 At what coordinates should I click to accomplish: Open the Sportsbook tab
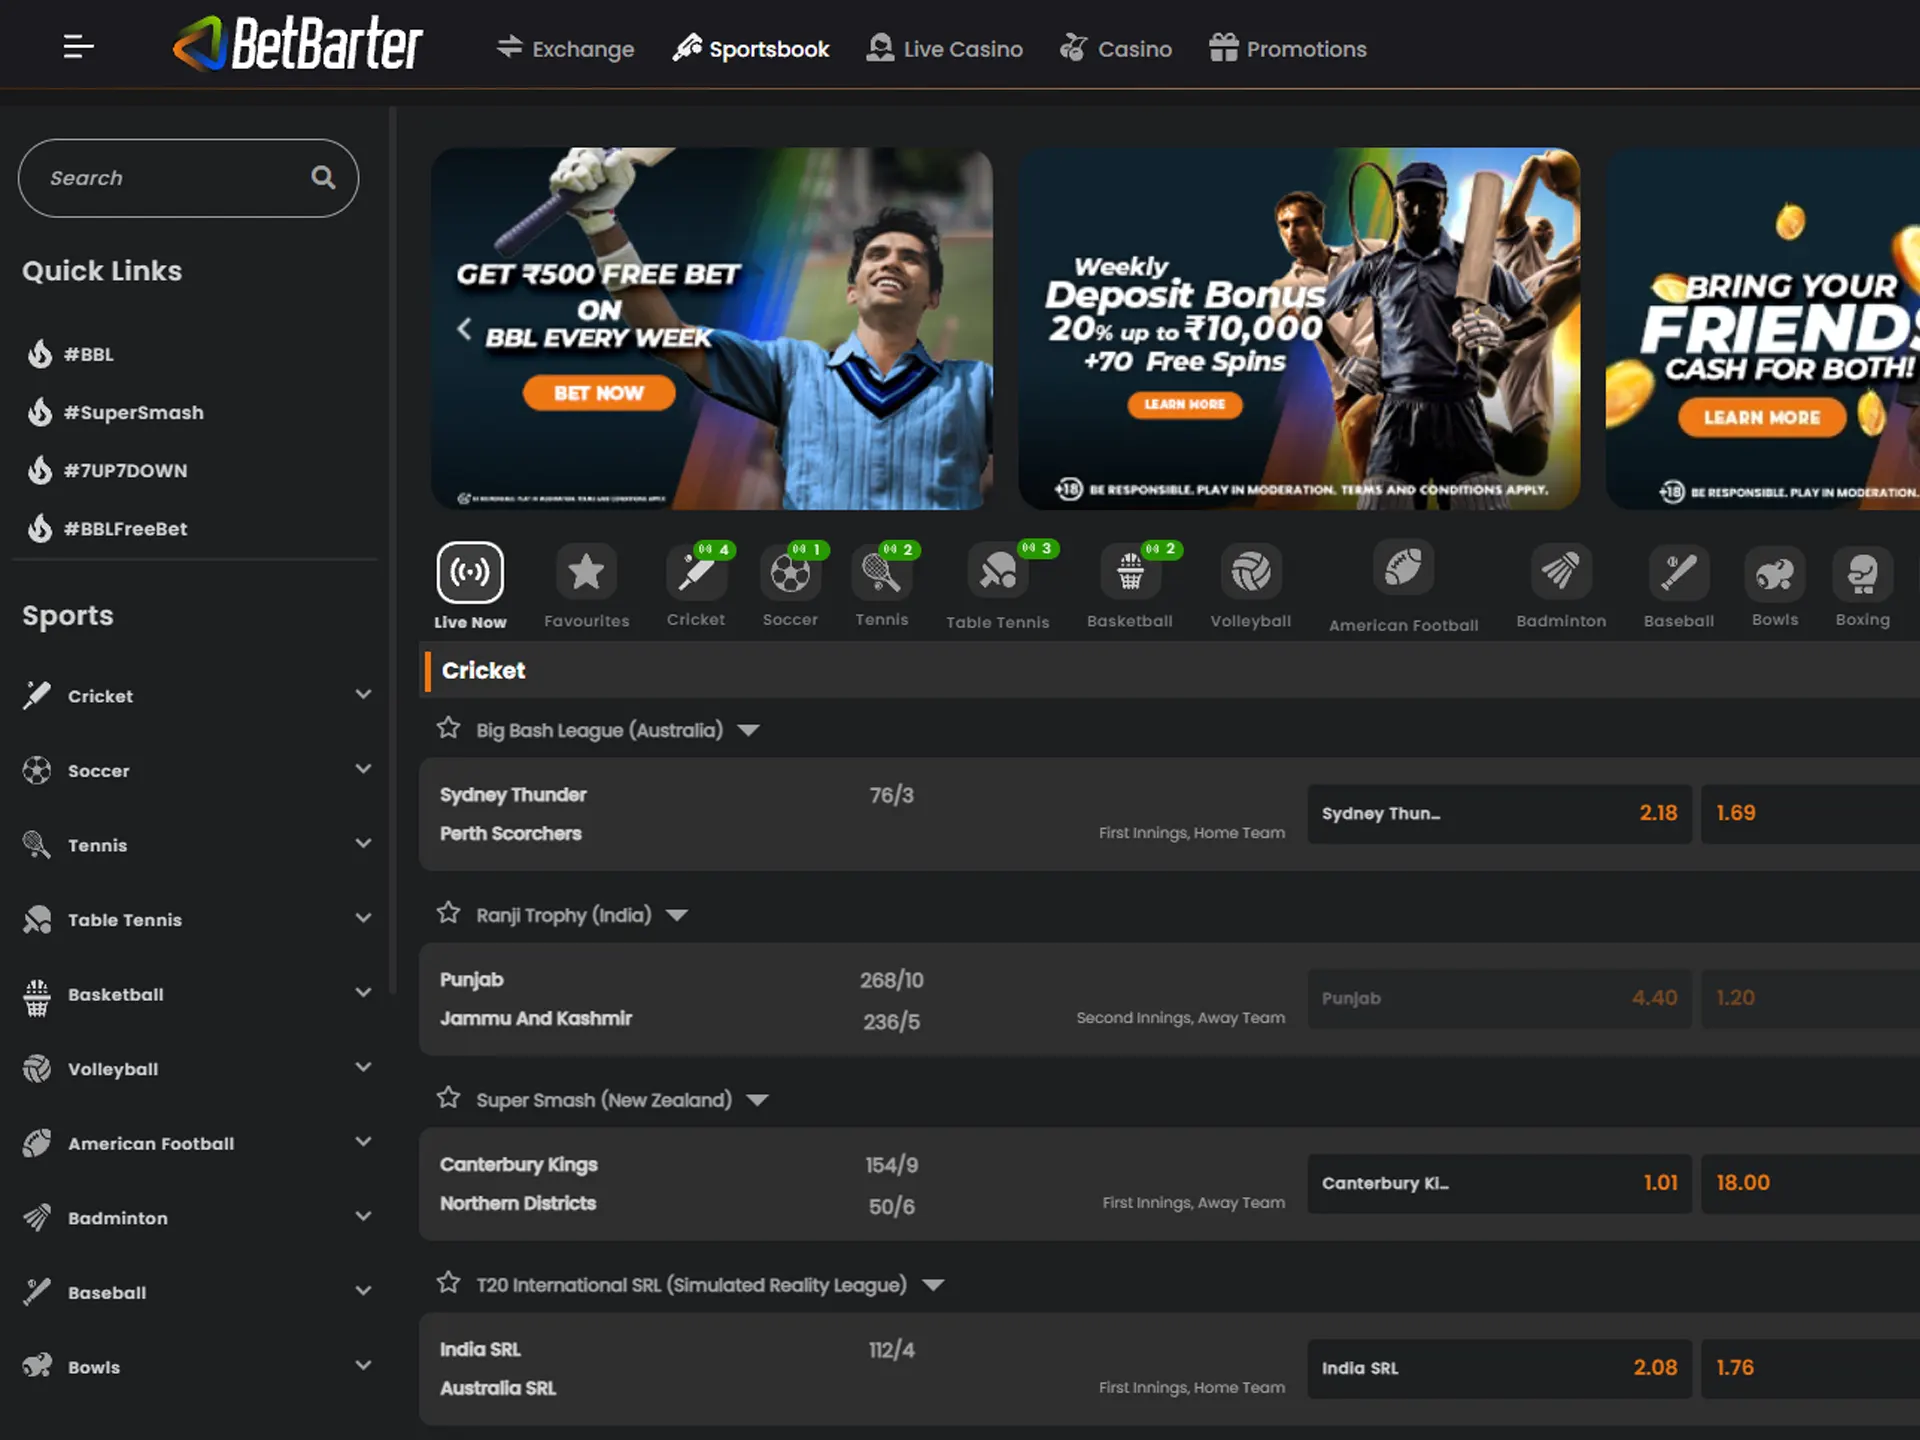750,48
